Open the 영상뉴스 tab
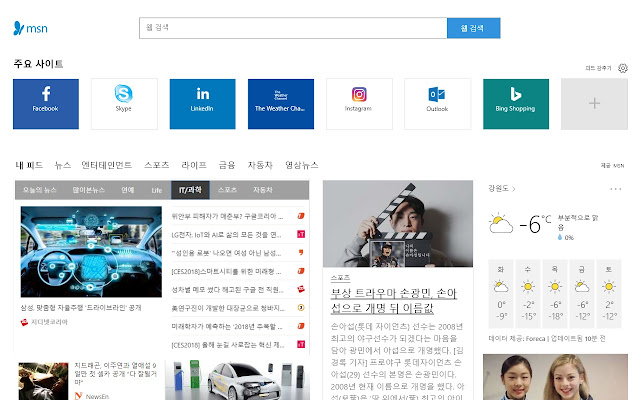 (x=302, y=165)
